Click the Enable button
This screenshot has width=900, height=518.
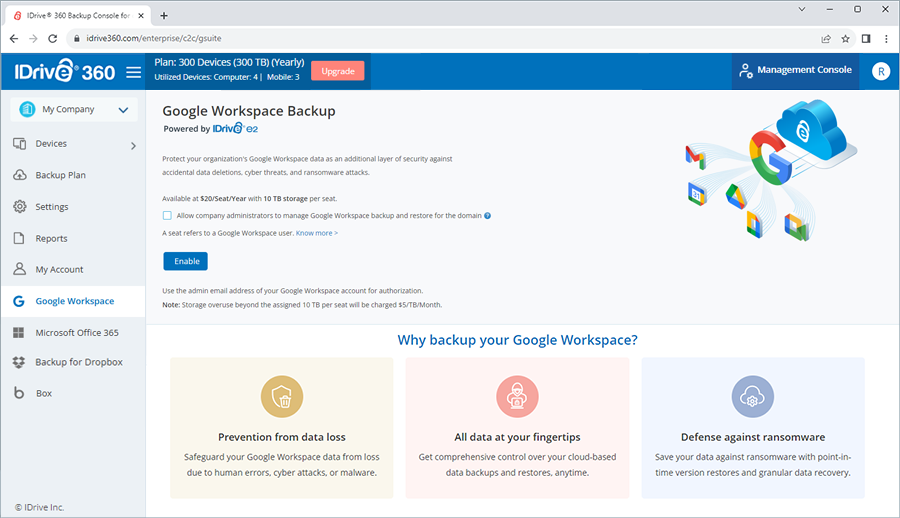185,261
